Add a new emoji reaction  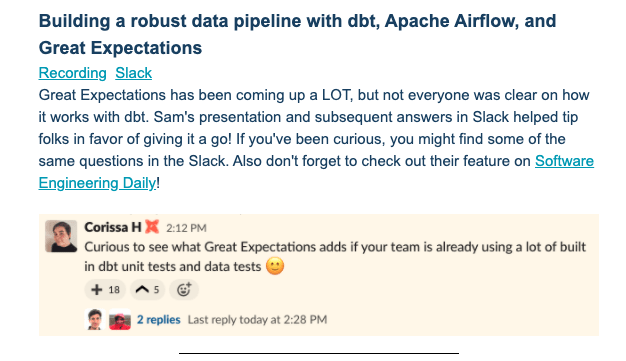click(x=184, y=290)
